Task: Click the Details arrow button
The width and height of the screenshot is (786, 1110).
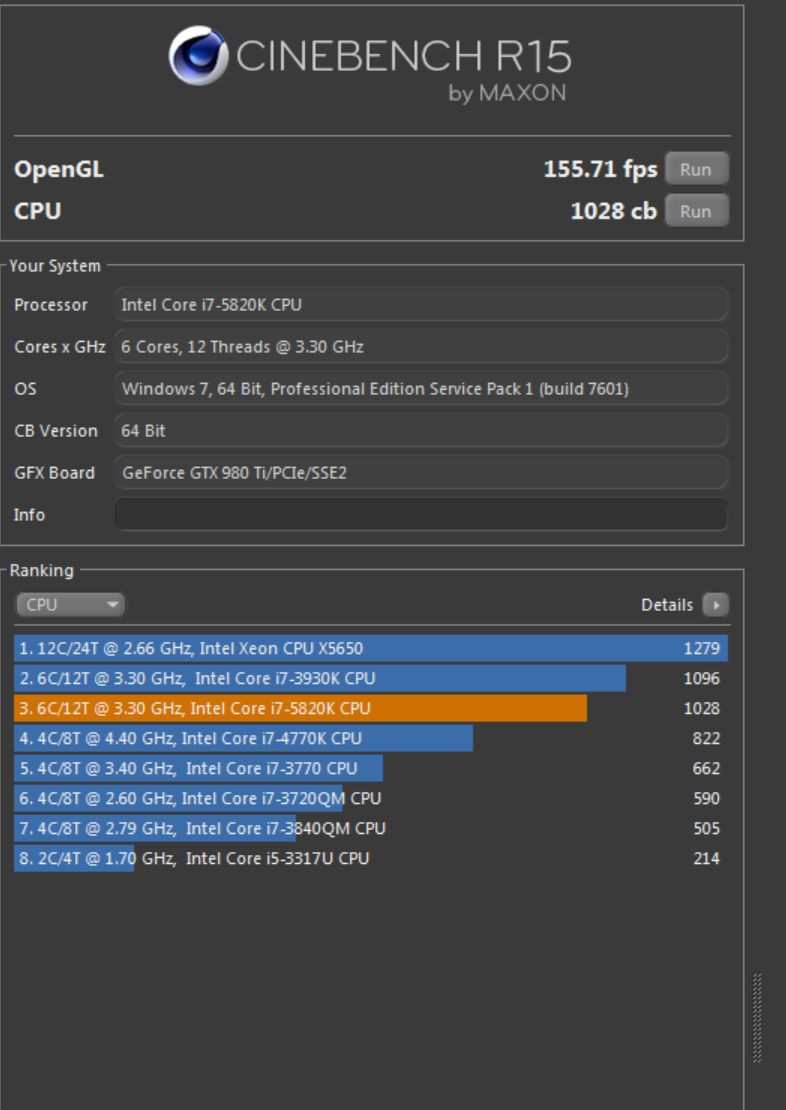Action: point(715,605)
